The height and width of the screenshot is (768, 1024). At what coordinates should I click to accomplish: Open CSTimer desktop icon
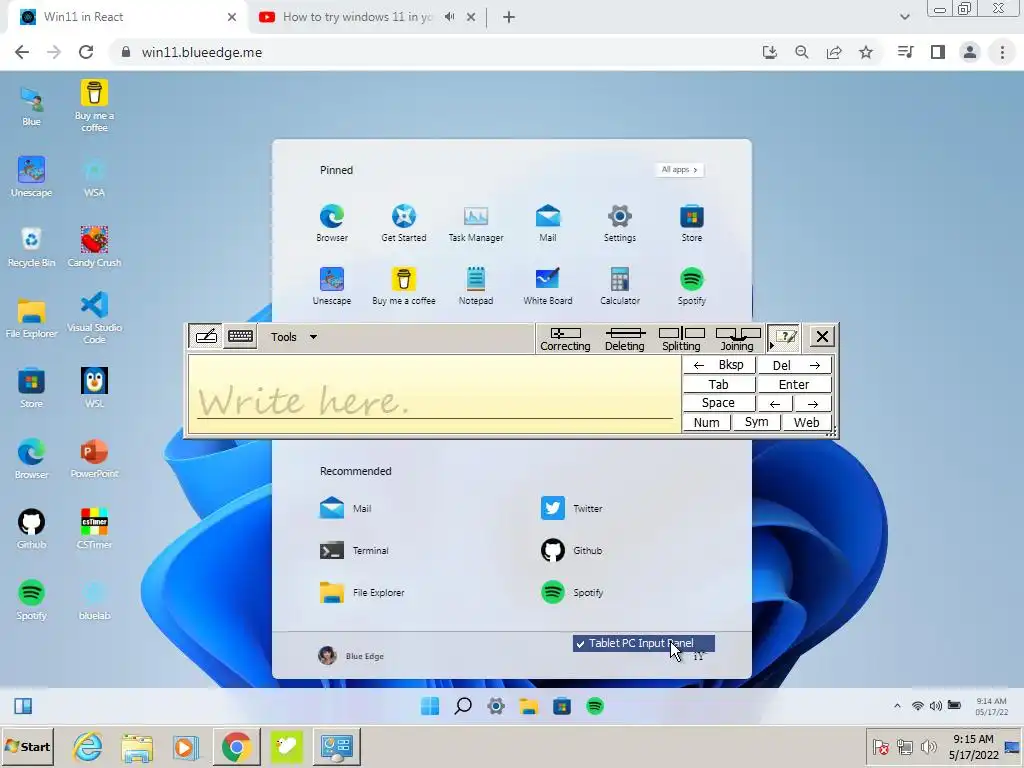tap(94, 529)
